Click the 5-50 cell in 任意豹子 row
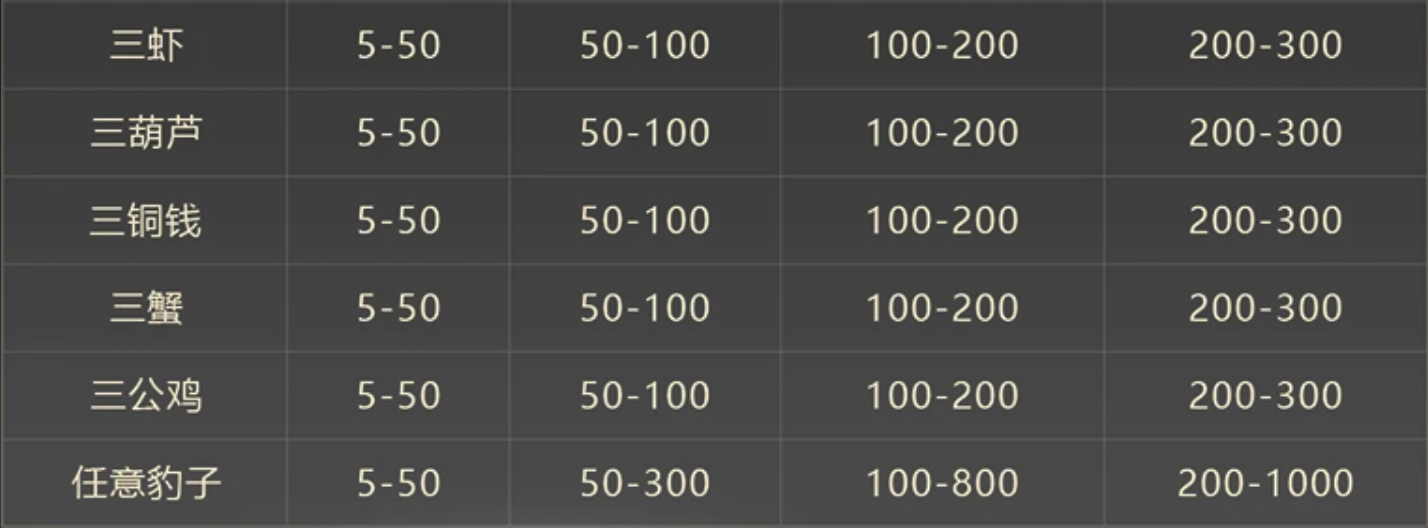The image size is (1428, 528). [399, 484]
